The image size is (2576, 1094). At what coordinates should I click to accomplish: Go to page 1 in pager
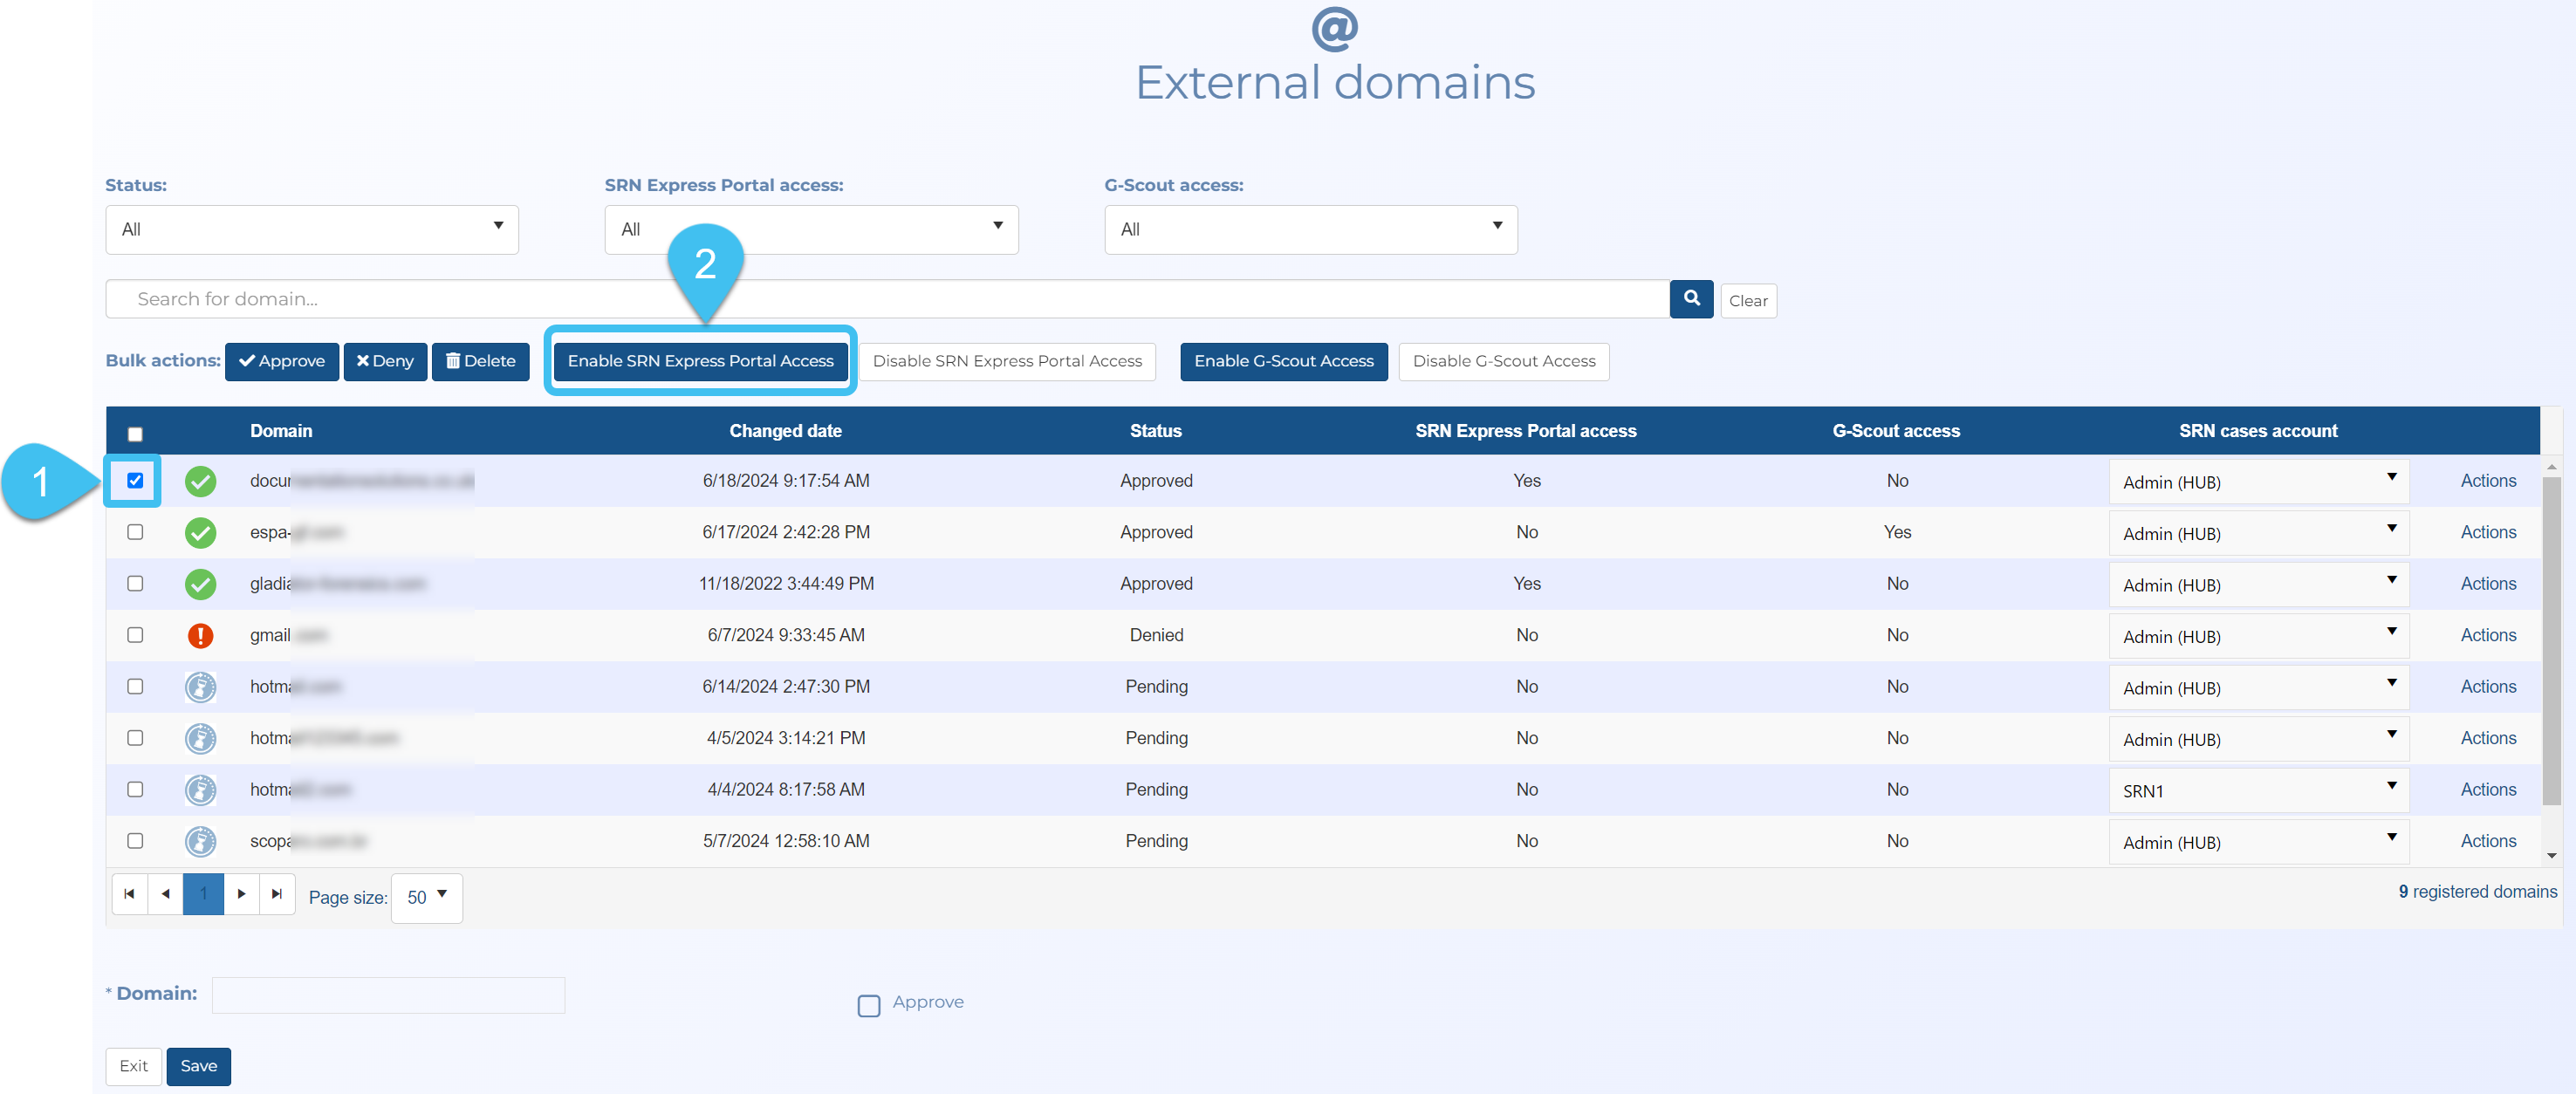click(203, 894)
